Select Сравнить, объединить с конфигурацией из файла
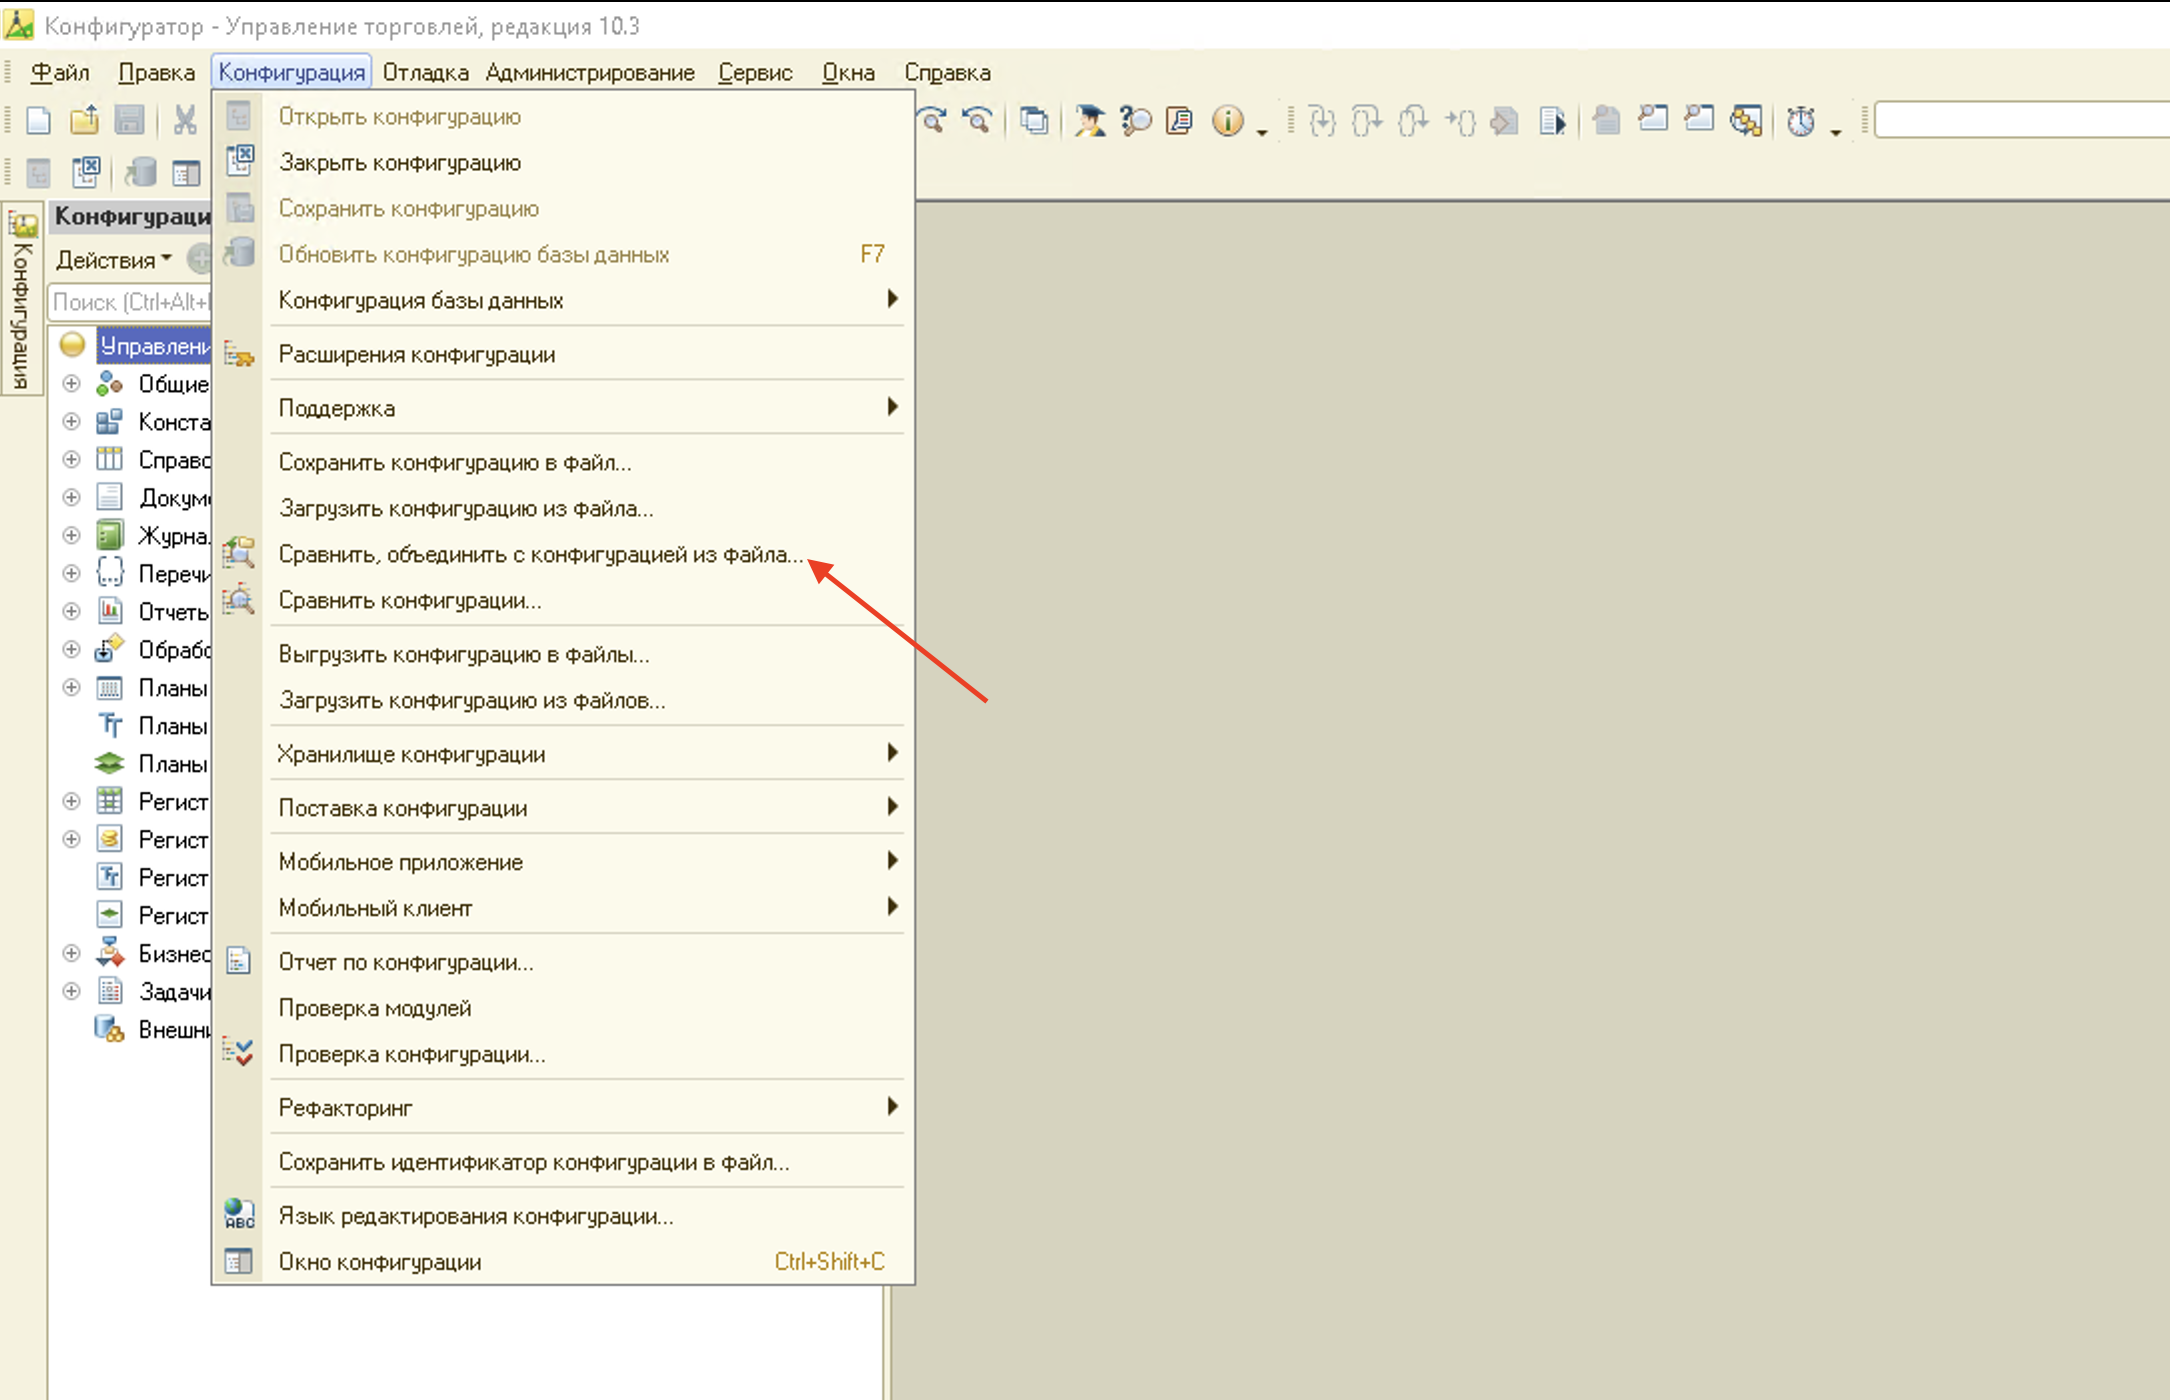 pos(563,554)
